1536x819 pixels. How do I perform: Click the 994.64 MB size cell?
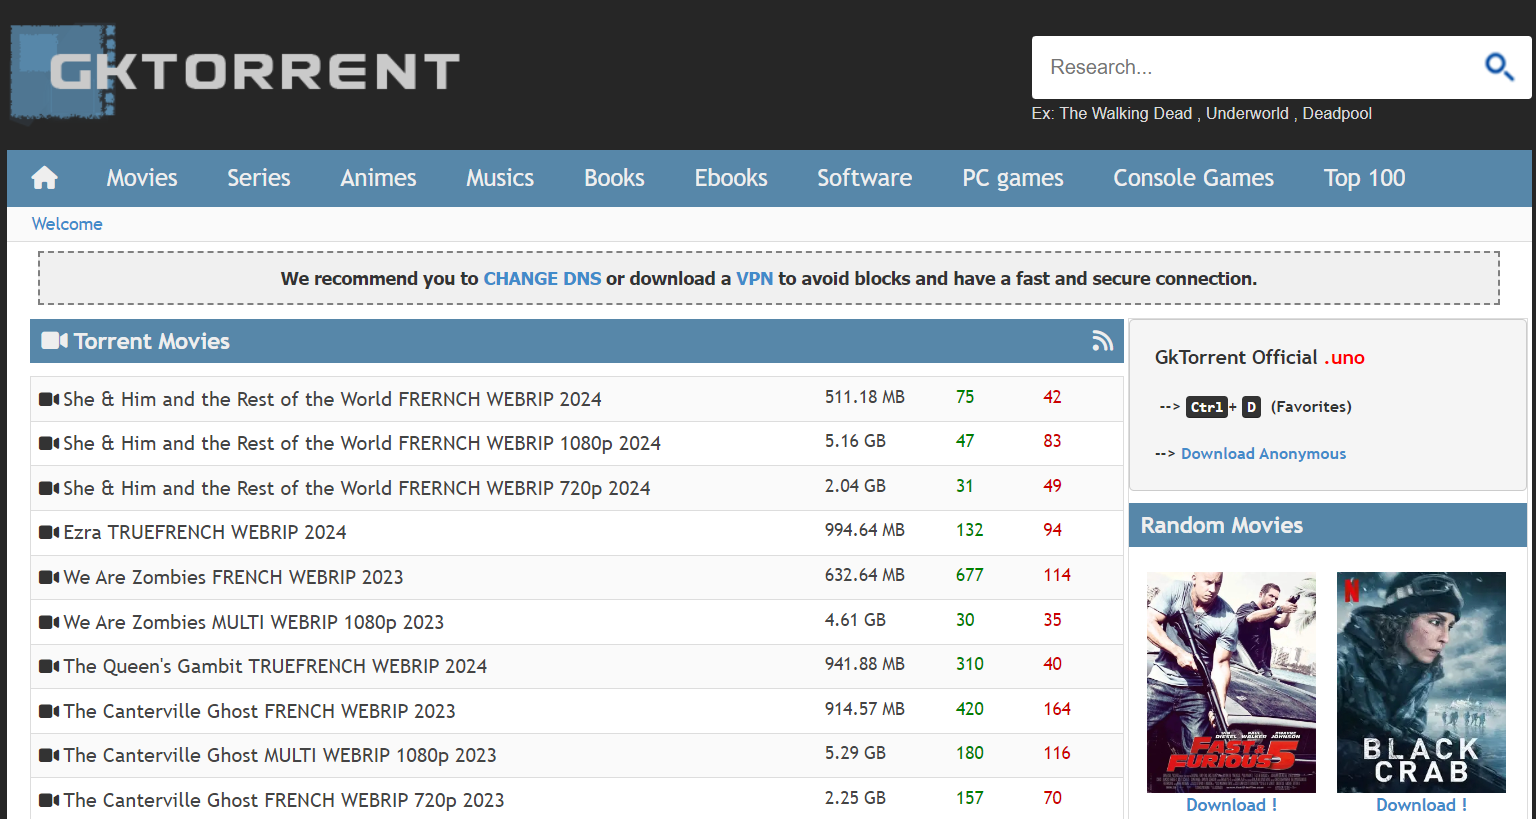pos(864,530)
